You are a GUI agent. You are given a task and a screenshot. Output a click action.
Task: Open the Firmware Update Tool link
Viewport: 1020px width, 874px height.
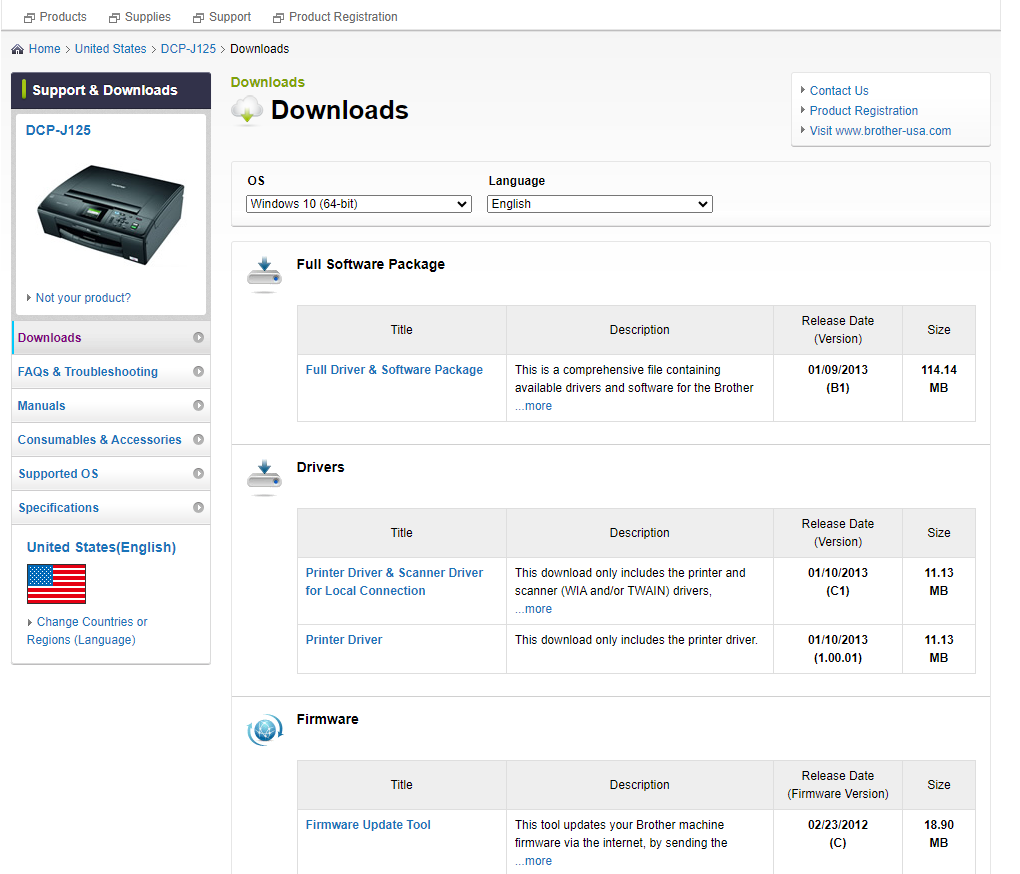coord(368,825)
